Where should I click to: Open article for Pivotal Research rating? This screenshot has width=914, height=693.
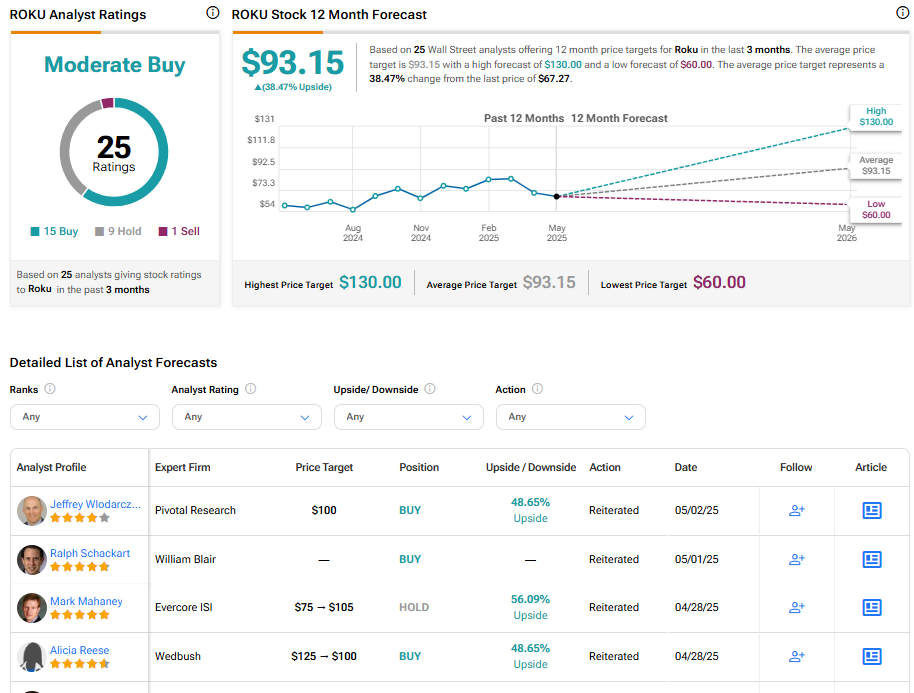(x=871, y=511)
